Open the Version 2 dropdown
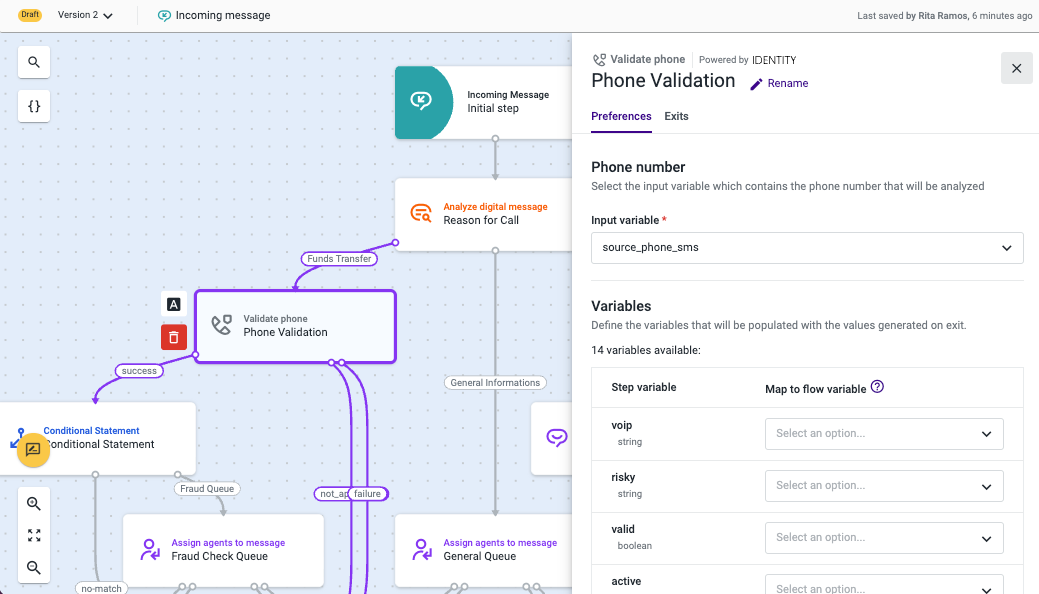The width and height of the screenshot is (1039, 594). pyautogui.click(x=85, y=15)
